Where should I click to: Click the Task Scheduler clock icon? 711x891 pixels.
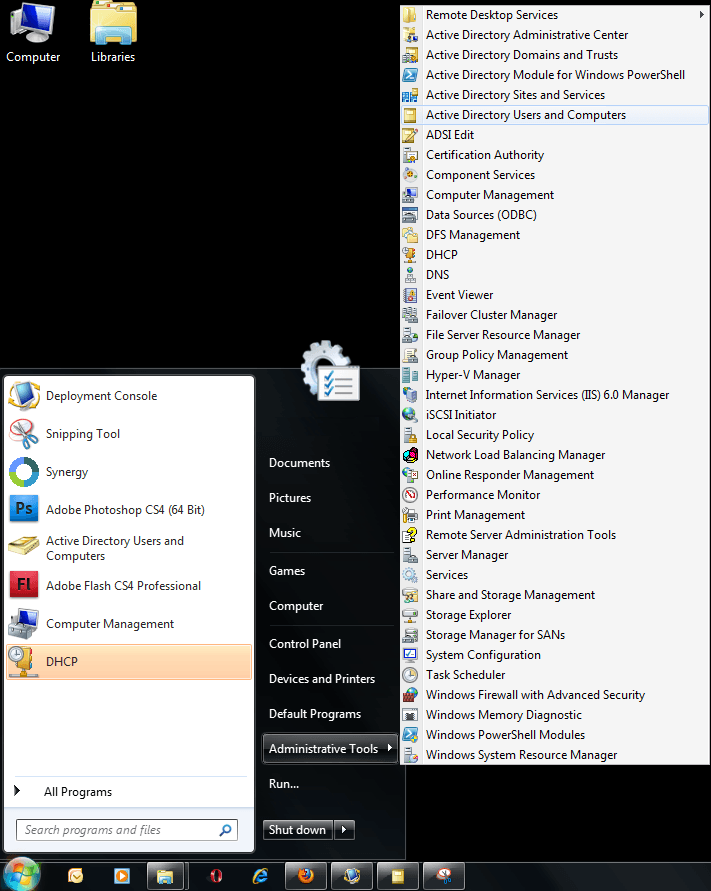coord(410,675)
